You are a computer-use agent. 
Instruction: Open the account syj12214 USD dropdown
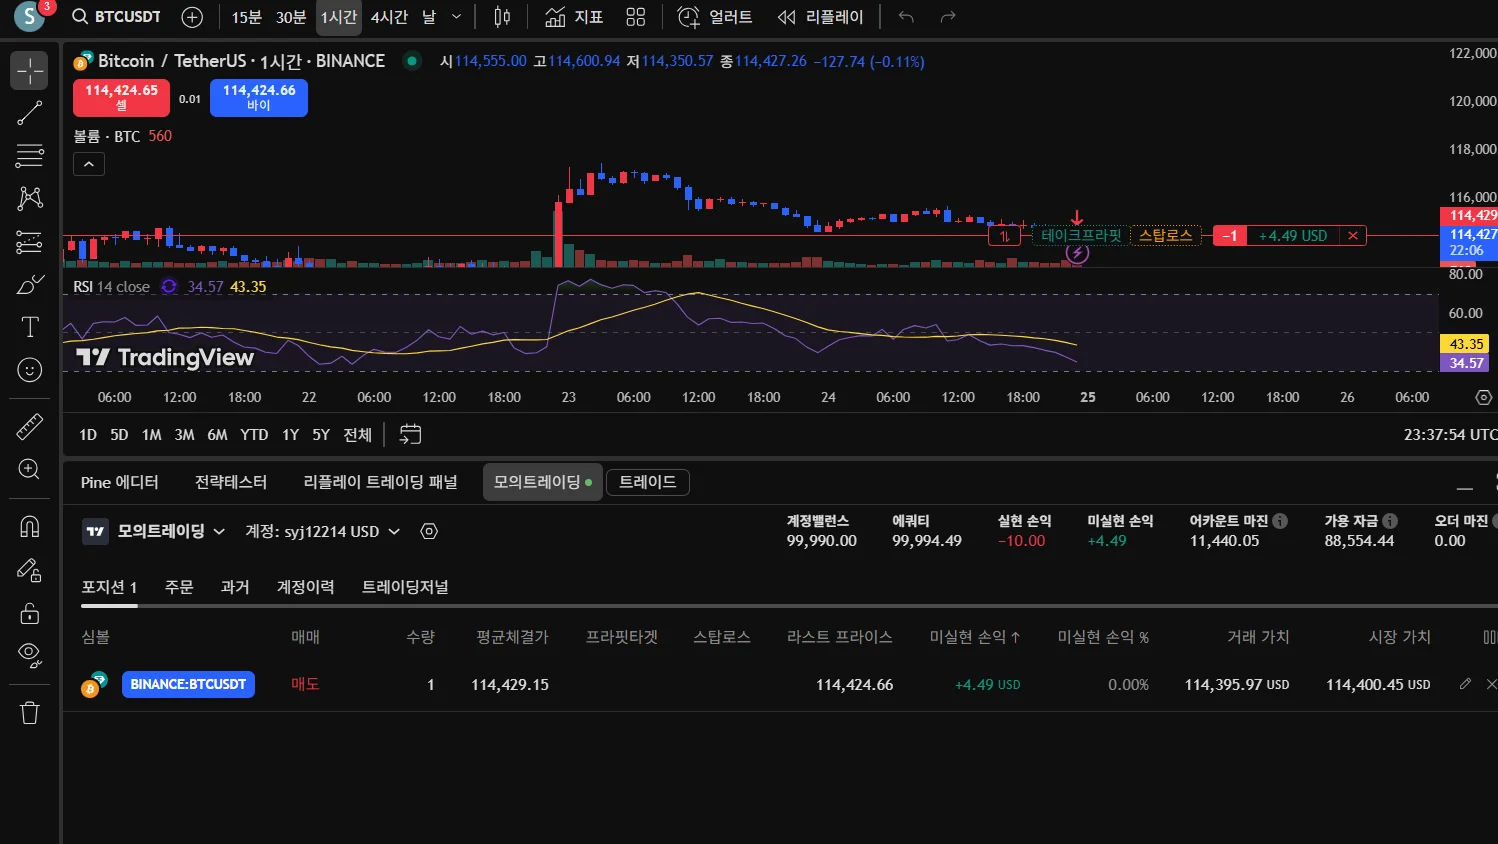pos(323,532)
